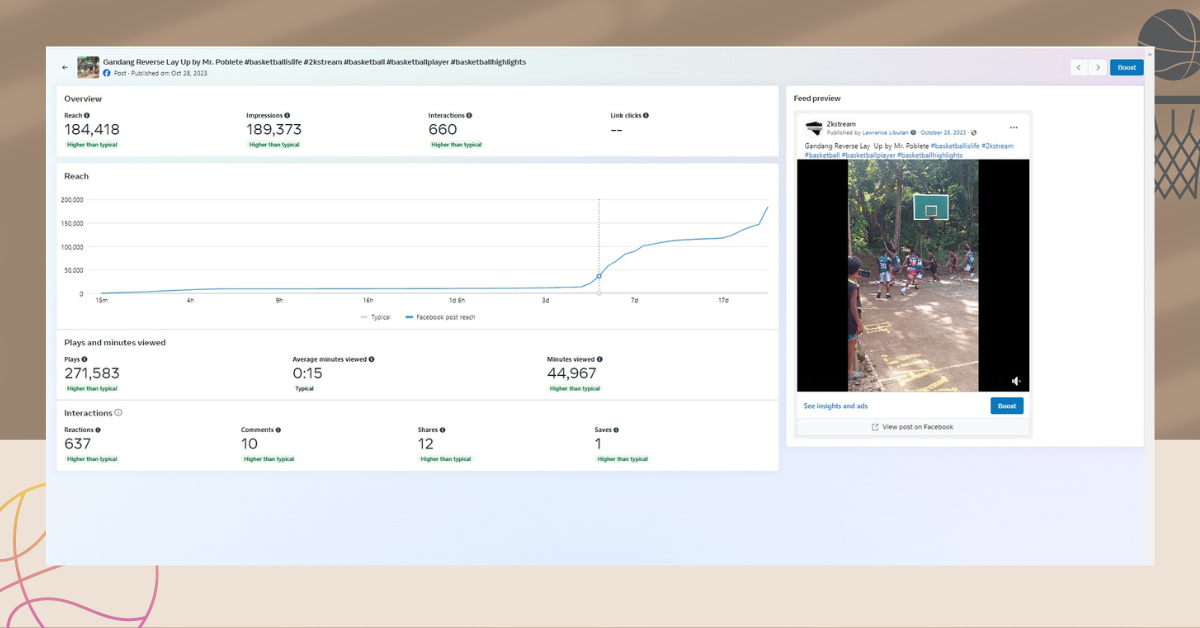Click the Minutes viewed value 44,967
1200x628 pixels.
(573, 373)
